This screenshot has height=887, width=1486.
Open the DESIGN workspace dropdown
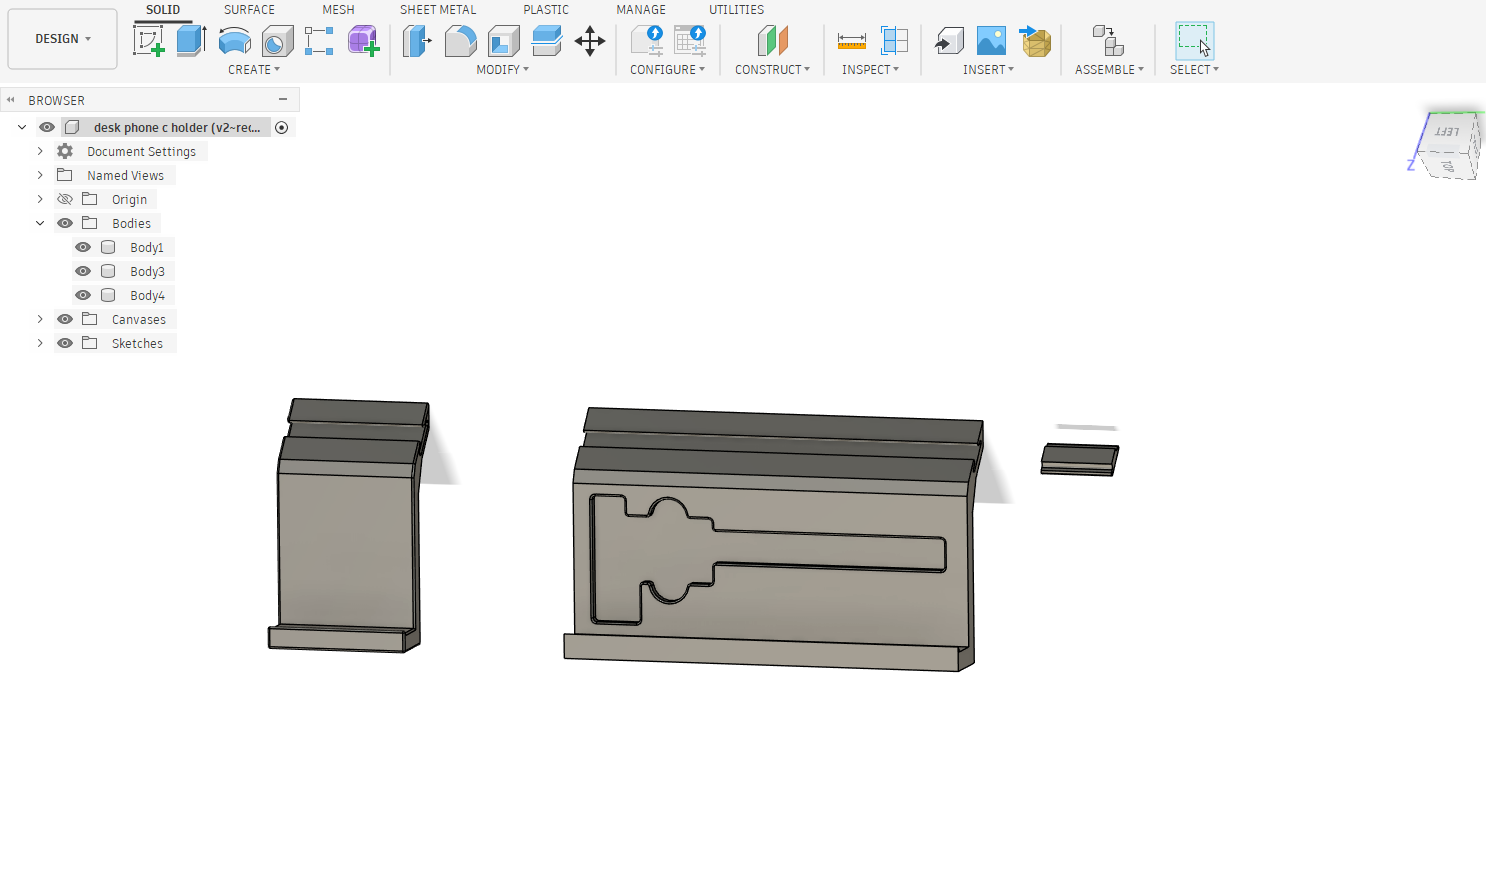[63, 39]
